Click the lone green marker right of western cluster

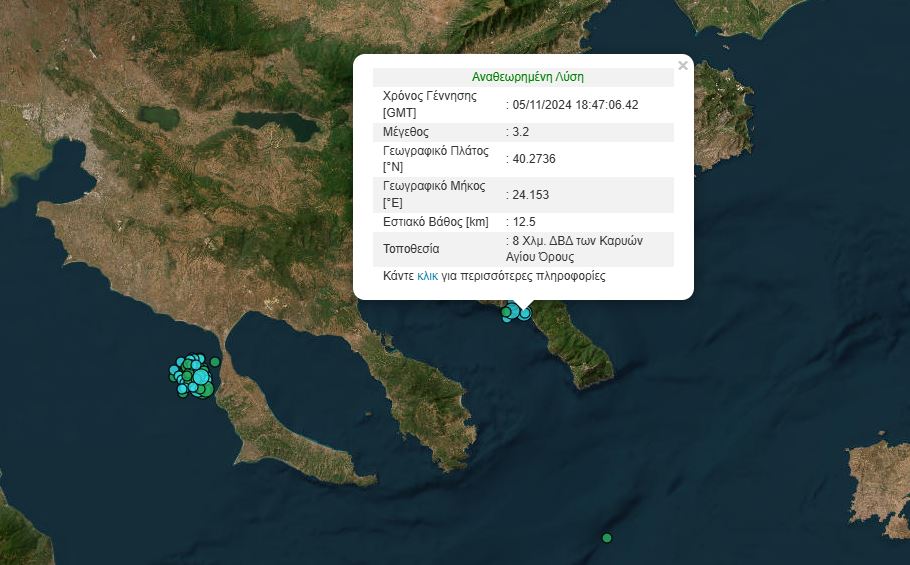coord(215,362)
